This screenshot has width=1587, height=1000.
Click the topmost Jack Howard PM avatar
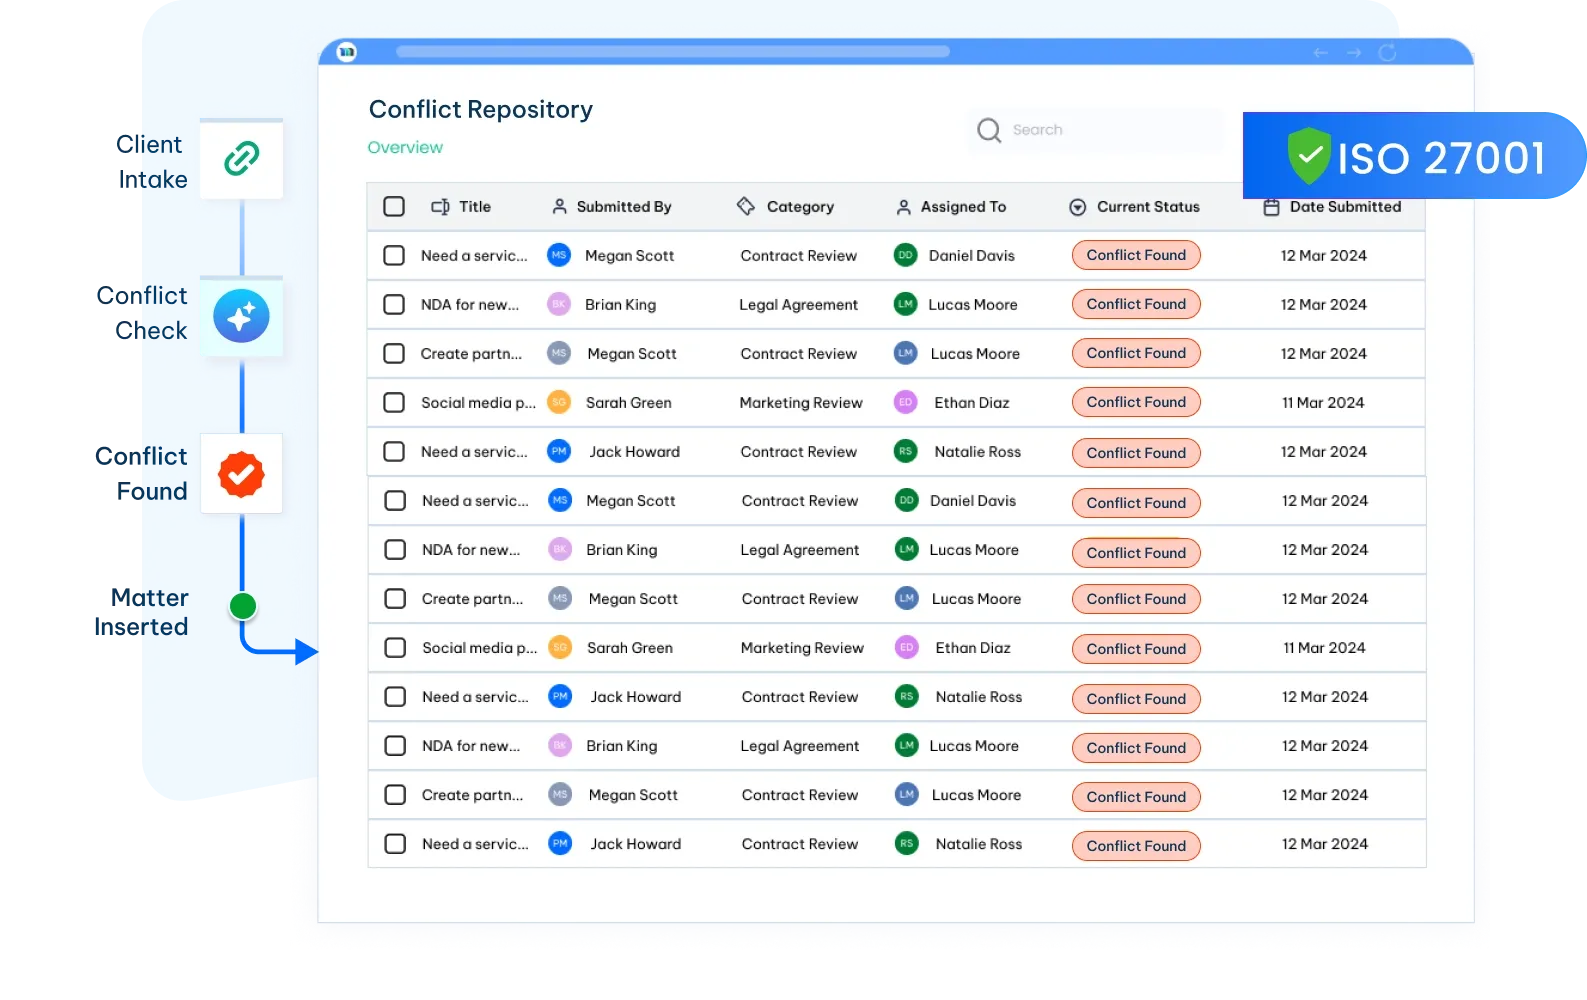[x=559, y=451]
